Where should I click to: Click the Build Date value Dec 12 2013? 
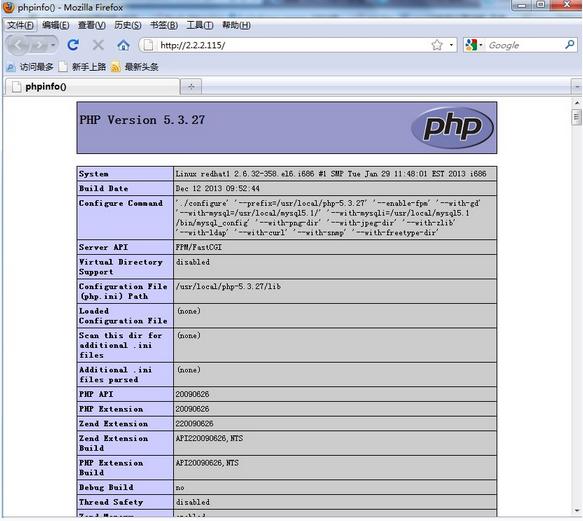click(x=218, y=189)
